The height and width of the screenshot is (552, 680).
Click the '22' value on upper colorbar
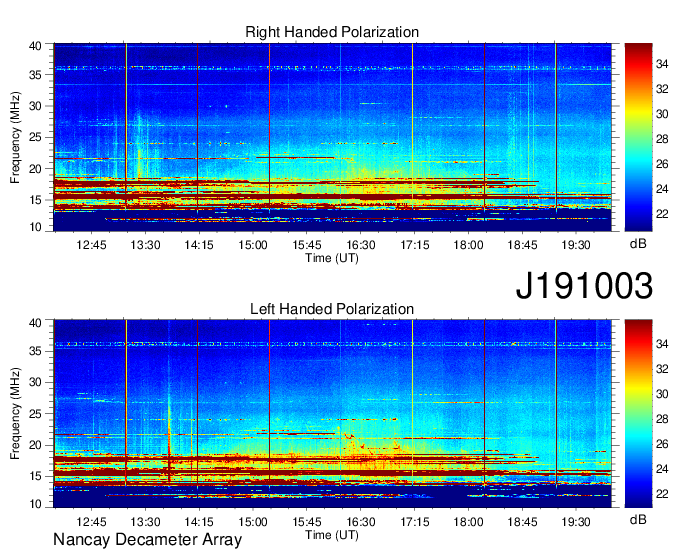click(662, 214)
